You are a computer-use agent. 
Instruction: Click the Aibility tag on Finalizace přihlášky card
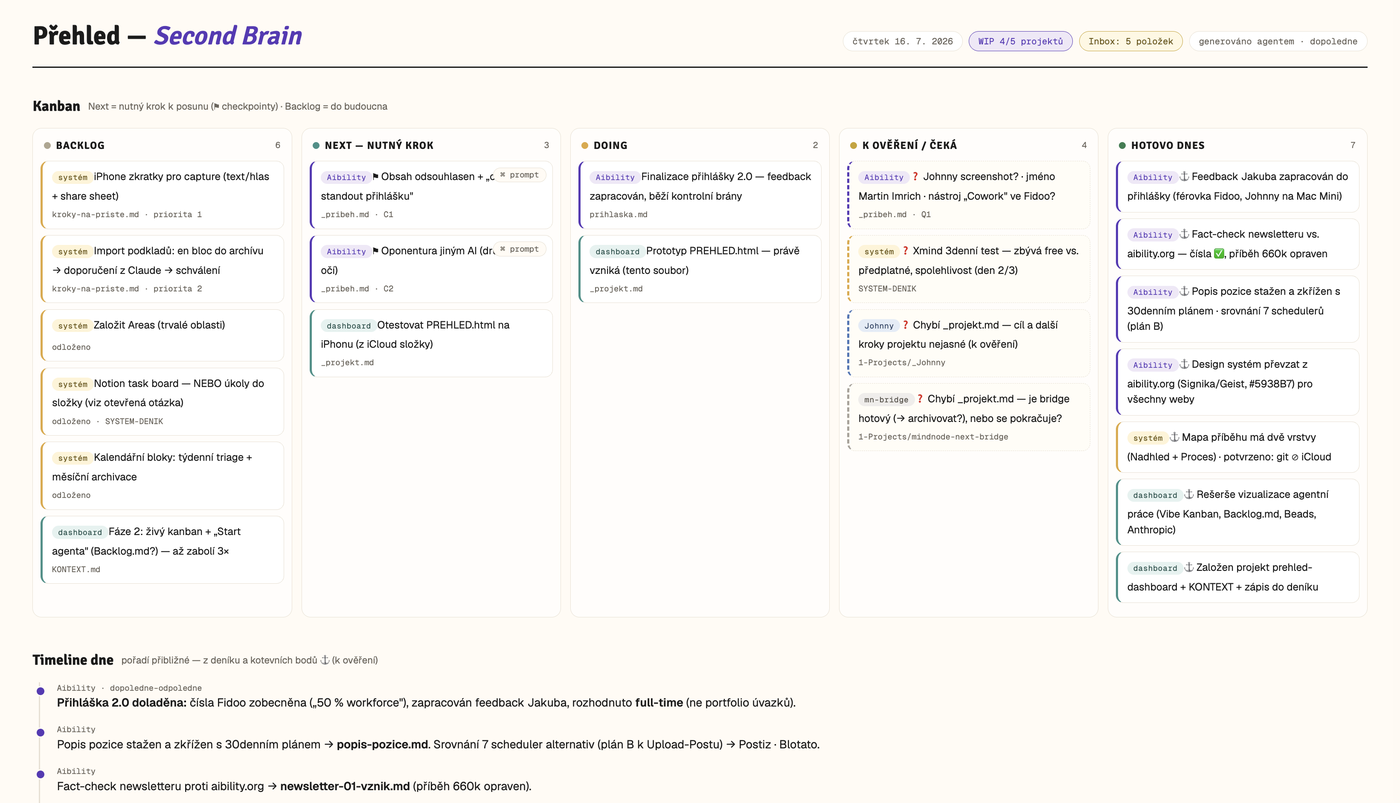pos(615,177)
